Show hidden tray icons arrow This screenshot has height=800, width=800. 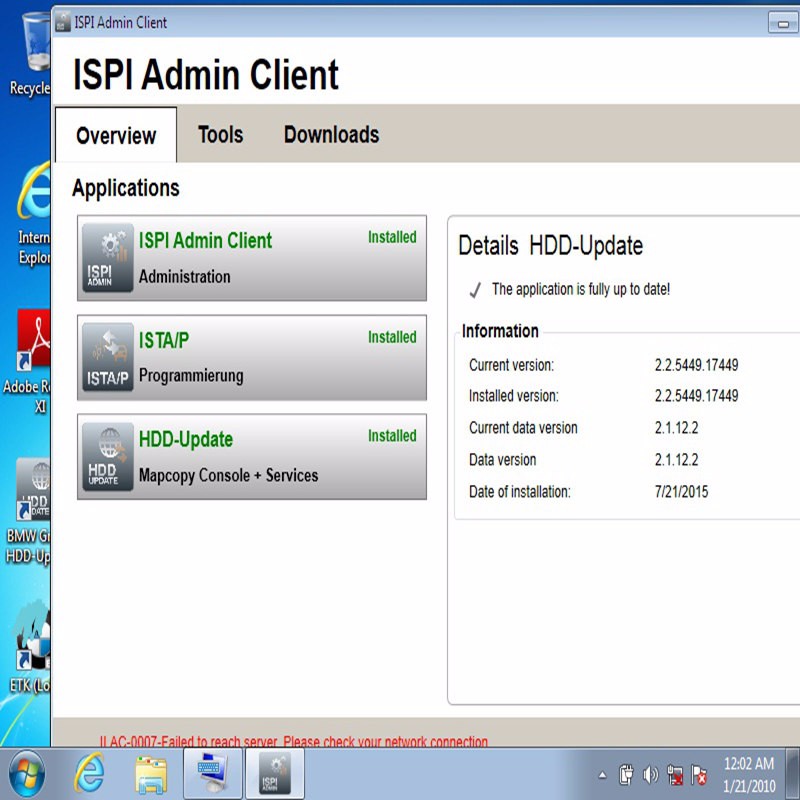click(602, 775)
